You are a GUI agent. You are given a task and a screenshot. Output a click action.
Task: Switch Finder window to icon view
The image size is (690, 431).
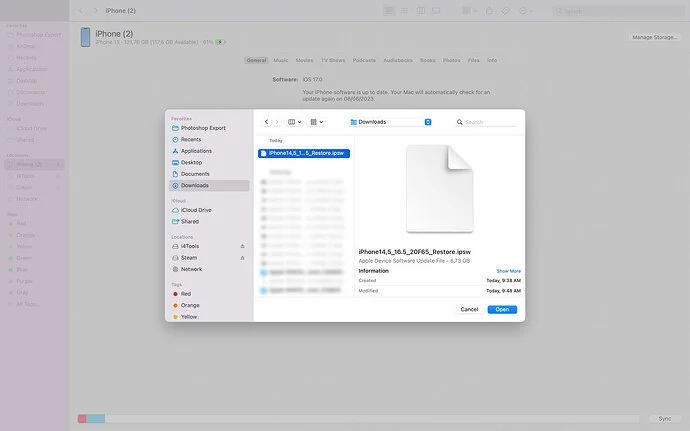389,11
